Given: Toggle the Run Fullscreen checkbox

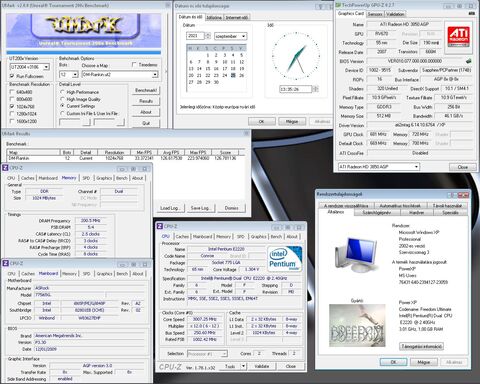Looking at the screenshot, I should [12, 76].
